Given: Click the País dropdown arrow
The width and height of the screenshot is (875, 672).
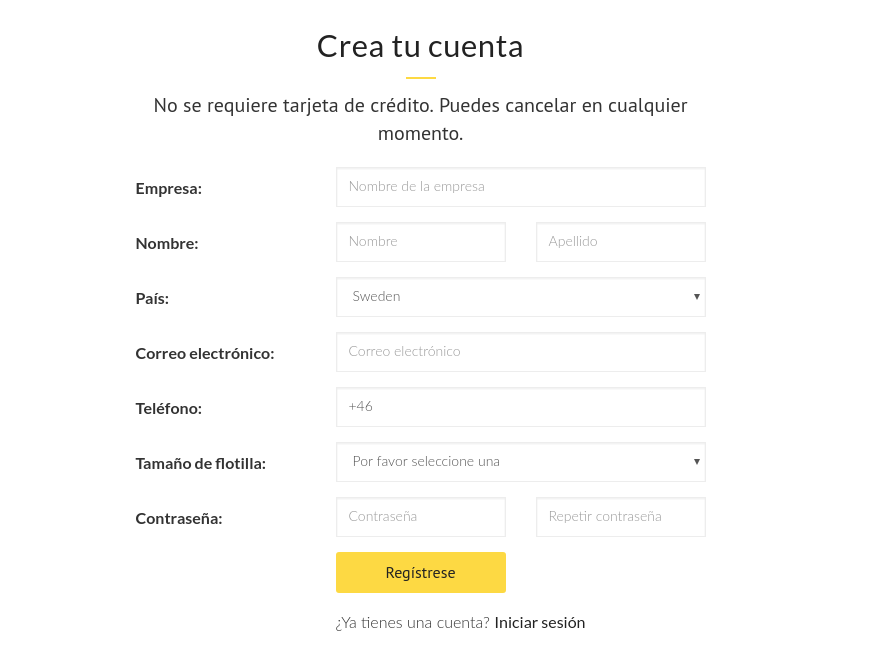Looking at the screenshot, I should [696, 297].
